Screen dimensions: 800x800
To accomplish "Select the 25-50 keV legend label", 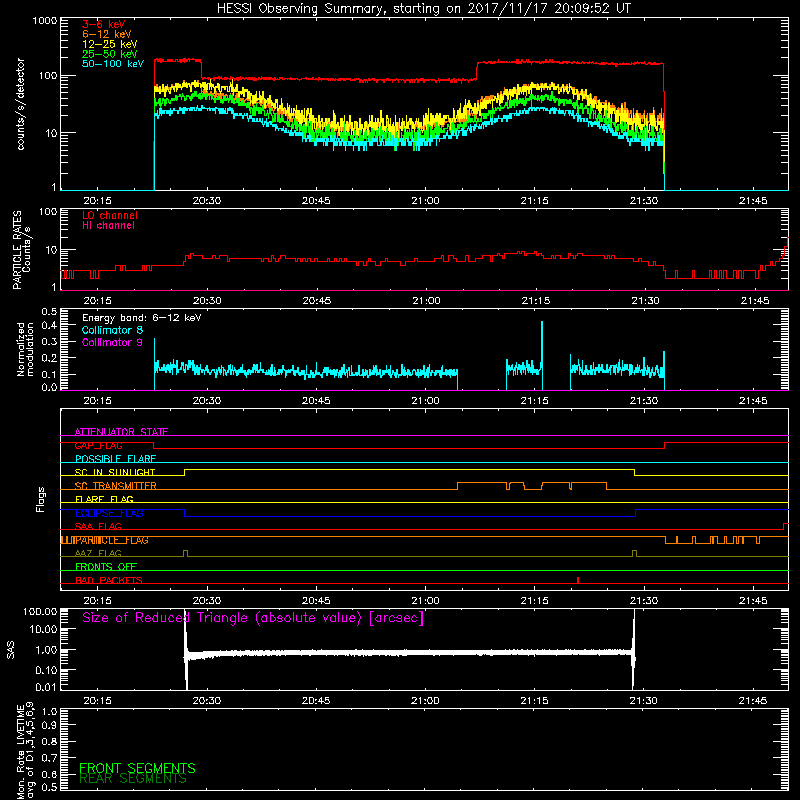I will (x=109, y=54).
